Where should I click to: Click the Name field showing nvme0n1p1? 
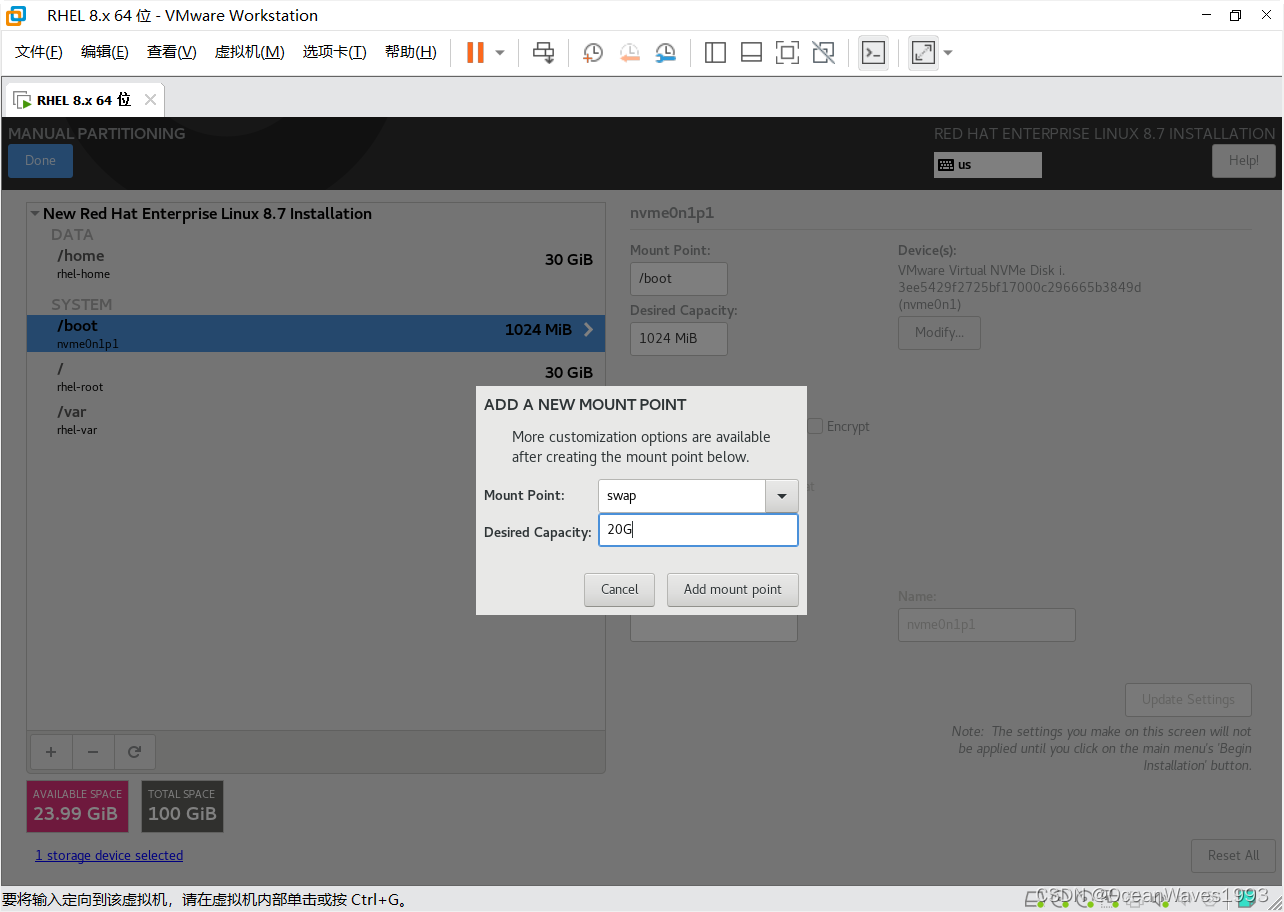[x=987, y=625]
